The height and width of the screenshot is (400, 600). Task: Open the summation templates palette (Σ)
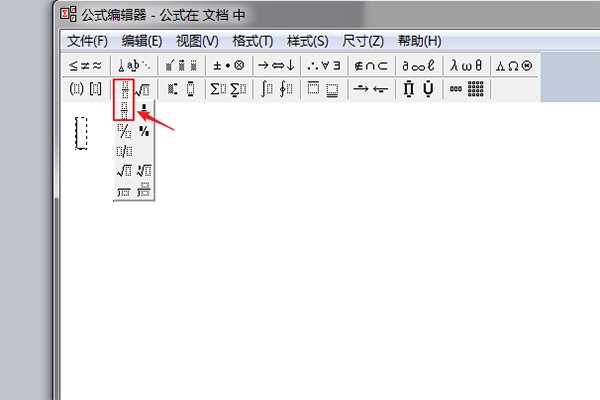228,89
